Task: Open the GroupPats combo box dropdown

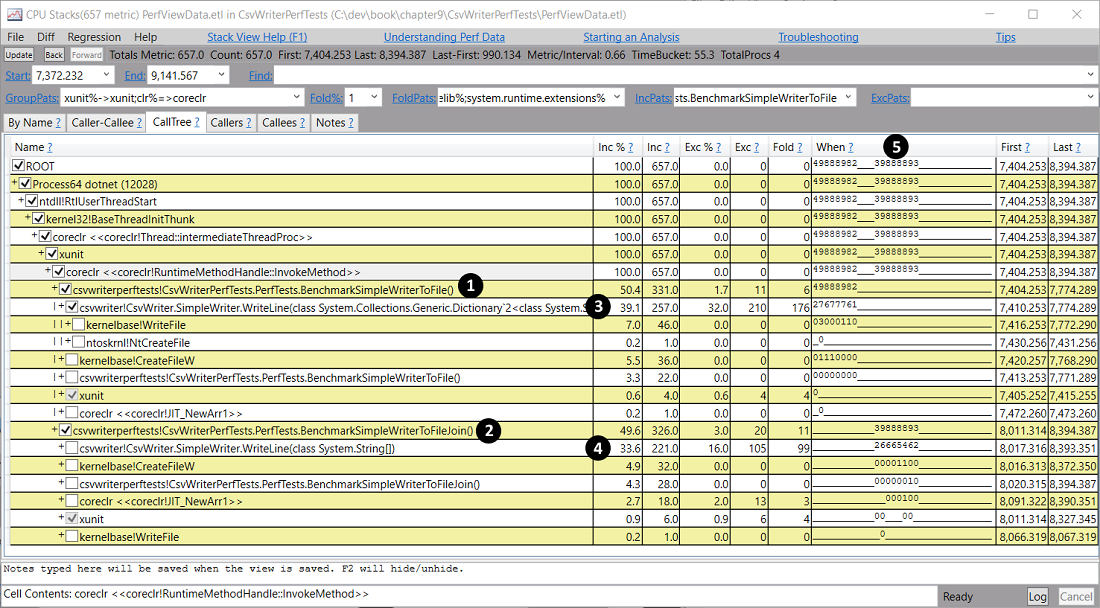Action: tap(297, 97)
